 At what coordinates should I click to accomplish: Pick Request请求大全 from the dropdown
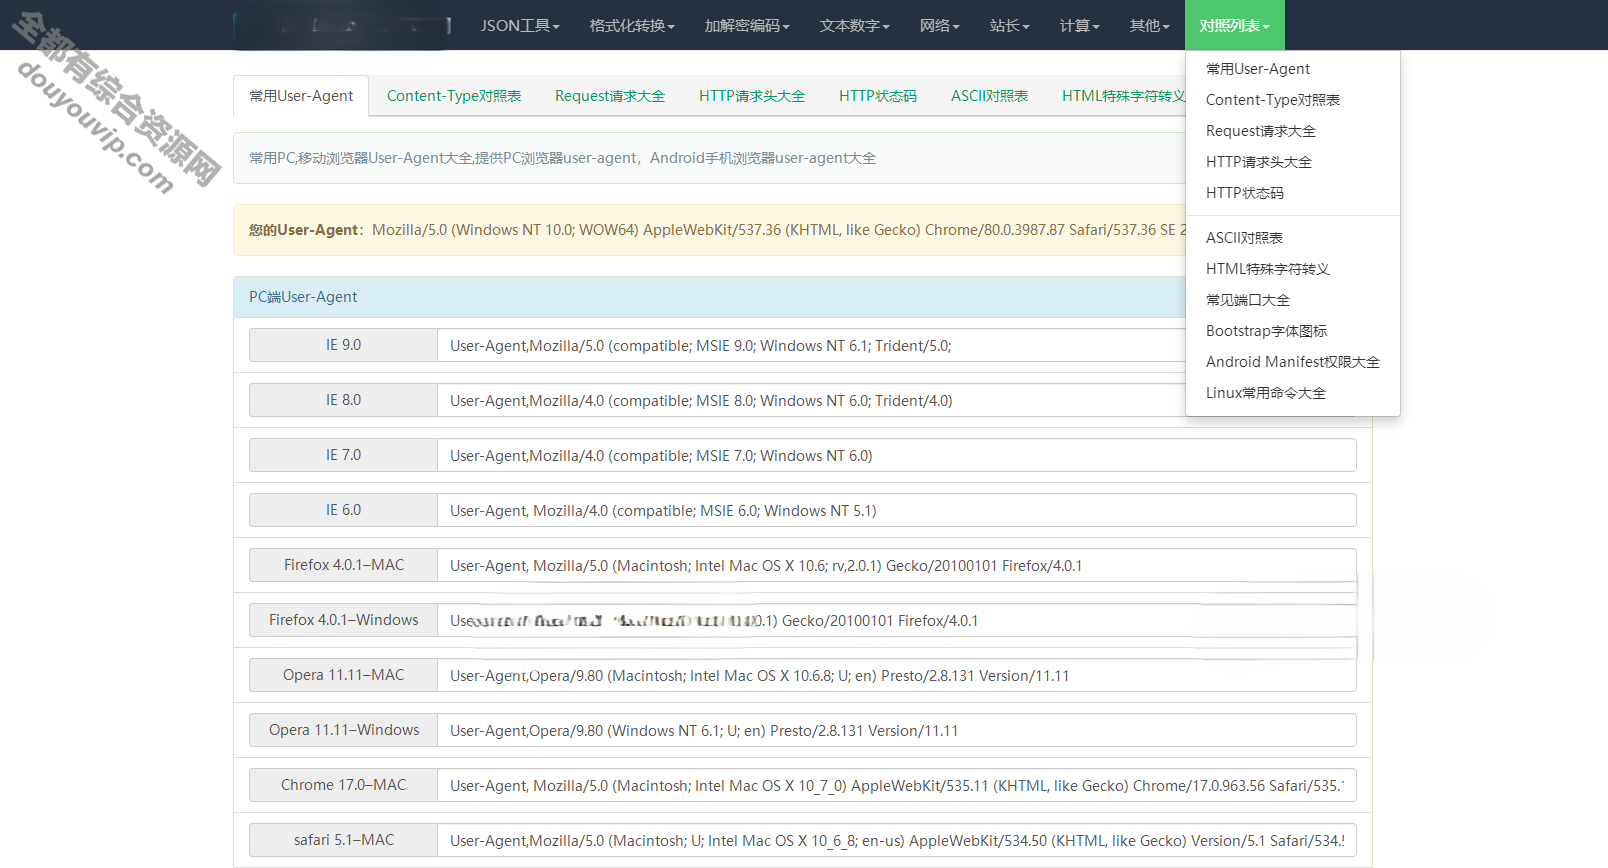pos(1292,131)
